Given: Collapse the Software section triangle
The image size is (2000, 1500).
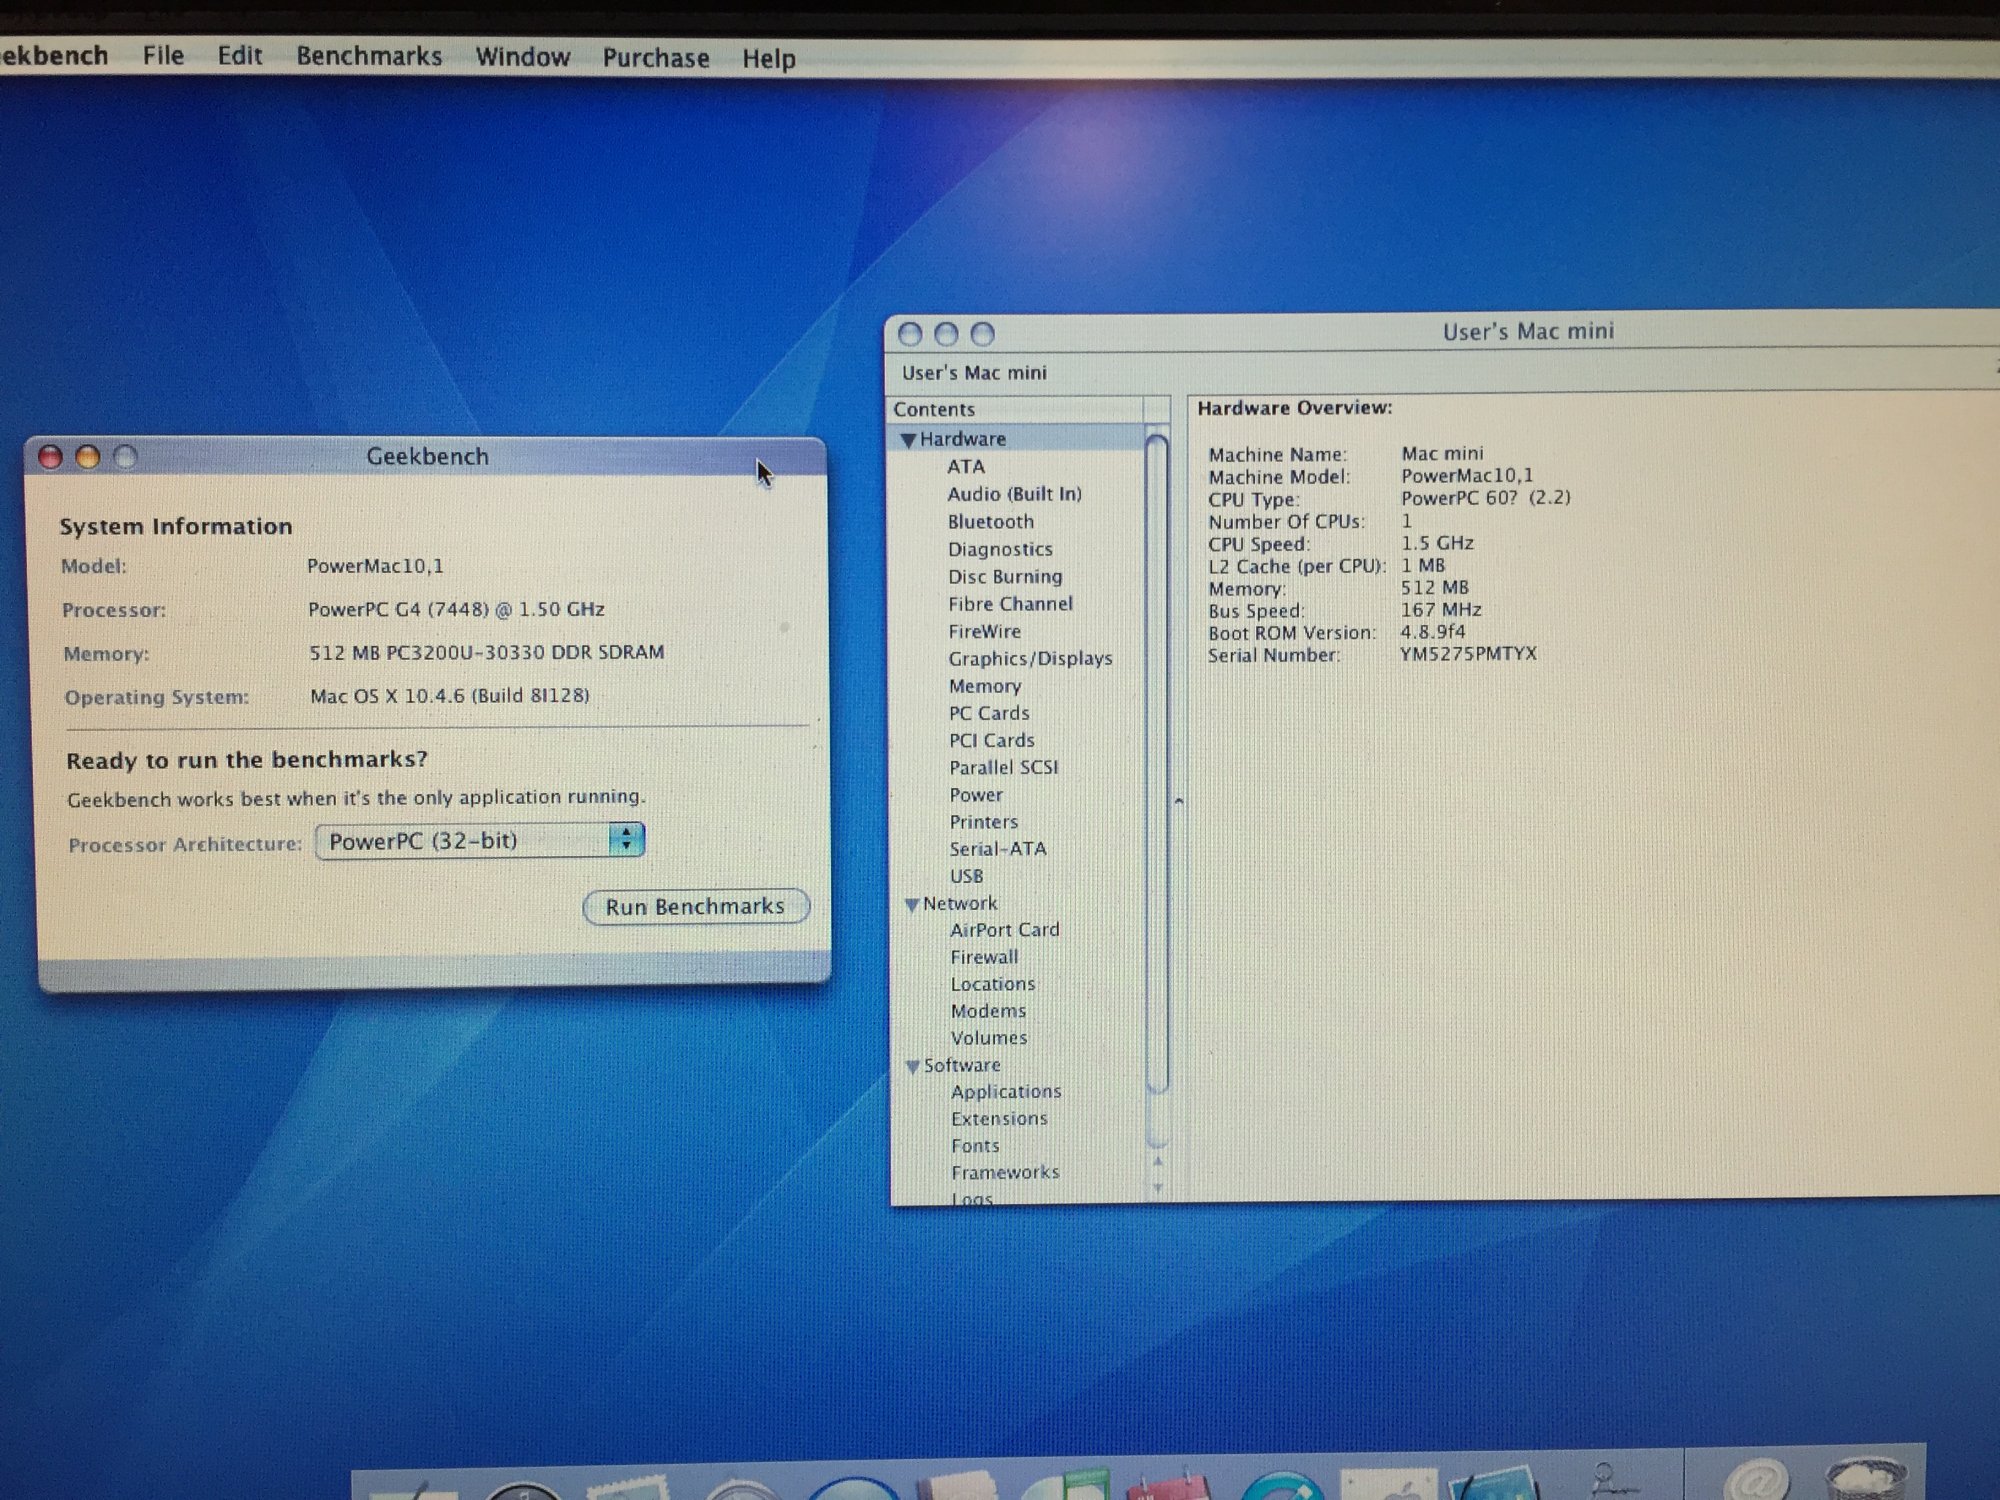Looking at the screenshot, I should 912,1067.
